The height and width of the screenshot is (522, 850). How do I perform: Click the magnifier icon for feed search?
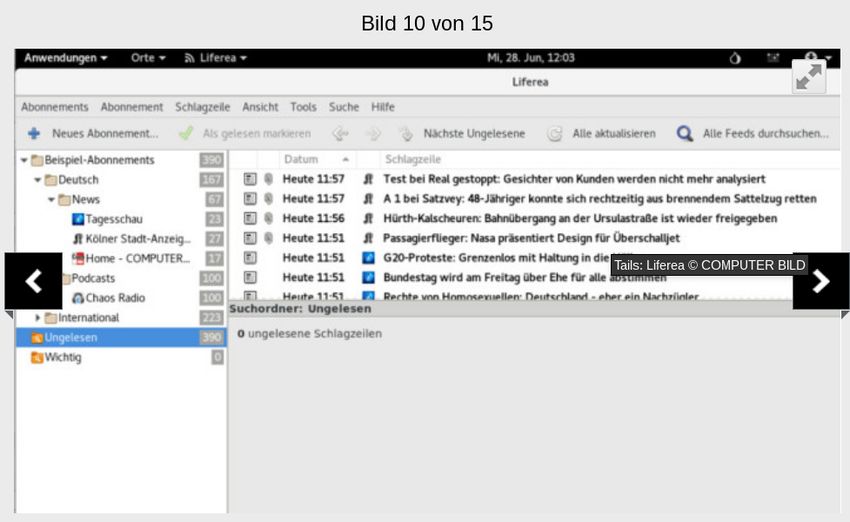point(685,133)
